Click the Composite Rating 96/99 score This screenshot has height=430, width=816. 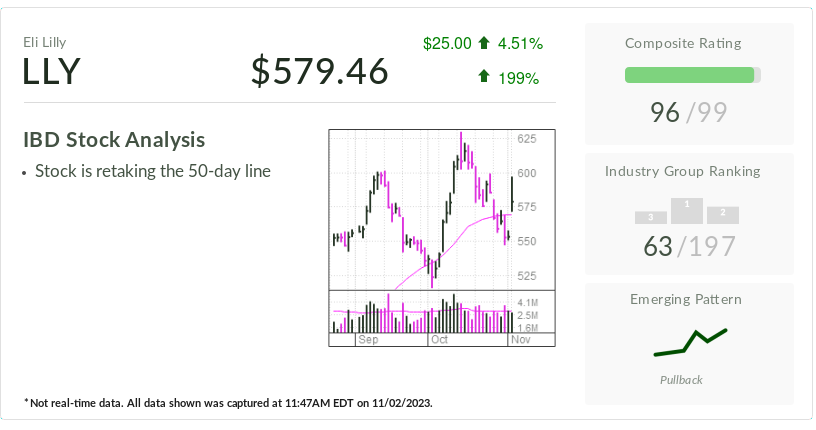click(x=692, y=113)
